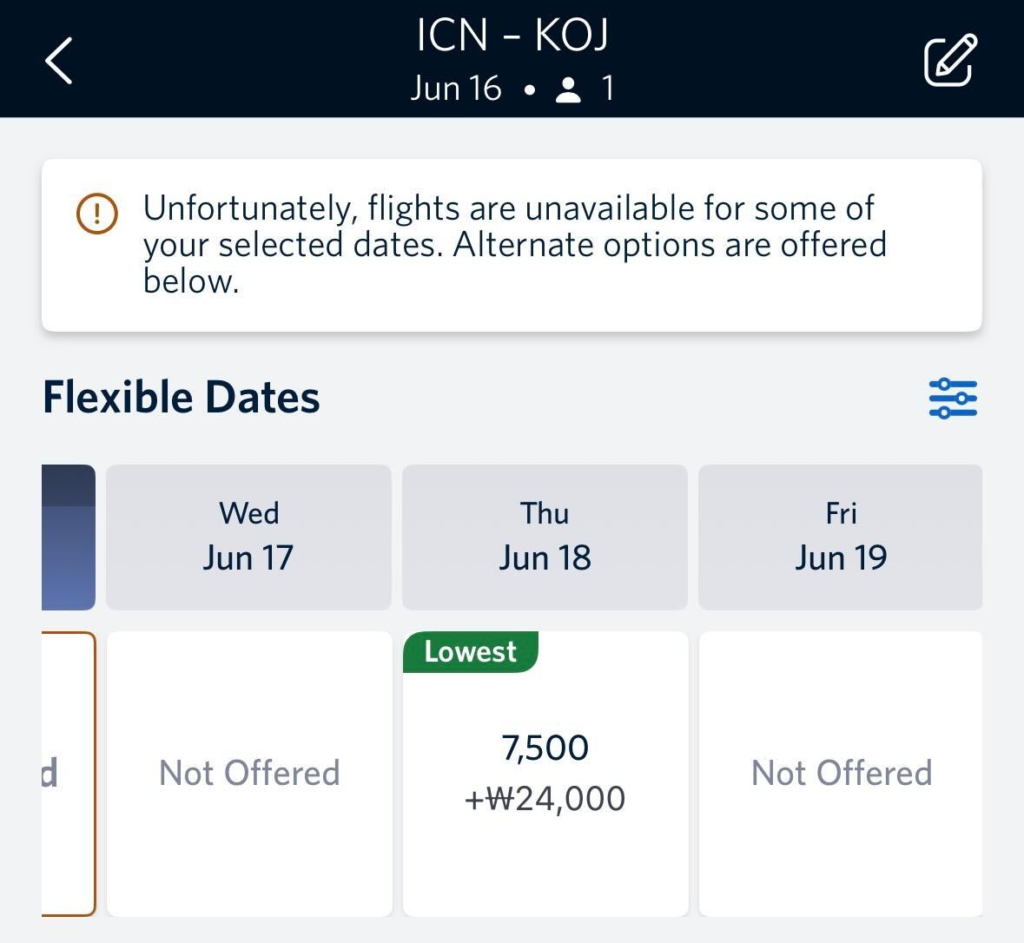Select the partially visible blue date tab
The image size is (1024, 943).
[x=68, y=537]
